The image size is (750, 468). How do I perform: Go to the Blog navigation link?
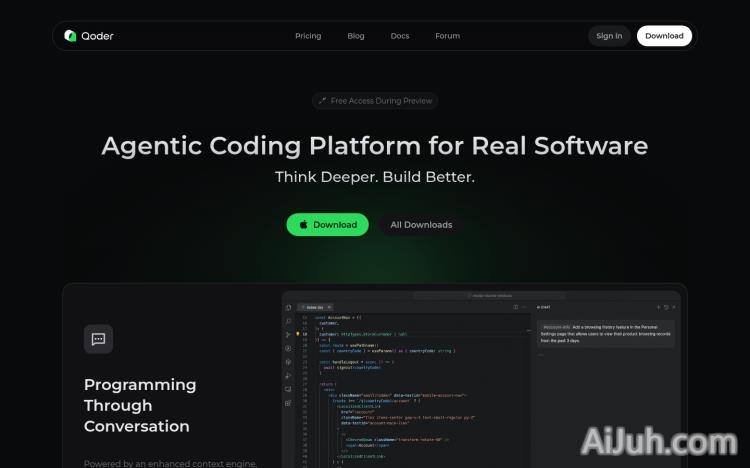click(356, 36)
